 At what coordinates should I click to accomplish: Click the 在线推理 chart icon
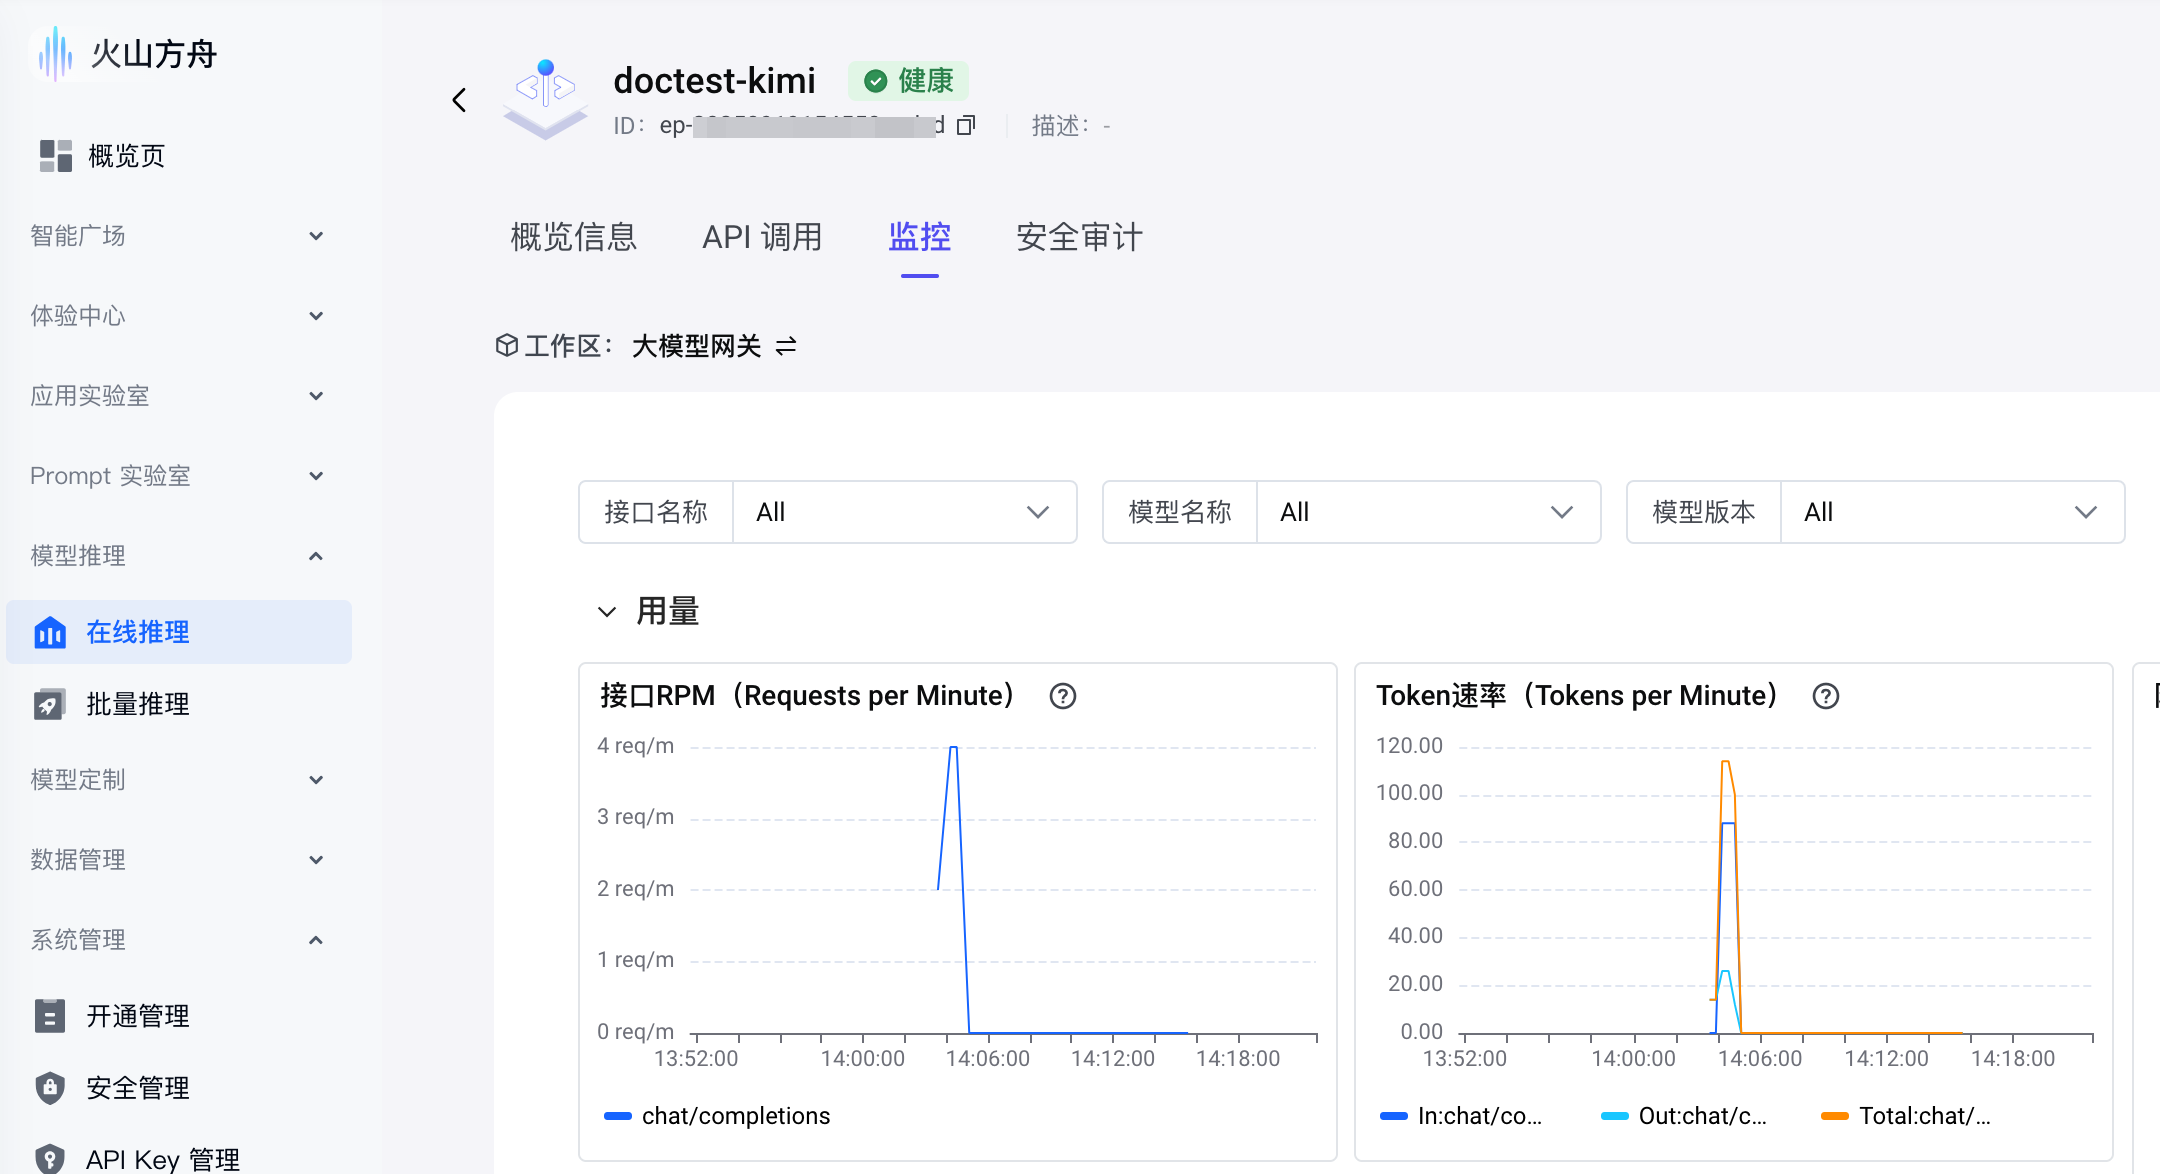[x=50, y=632]
